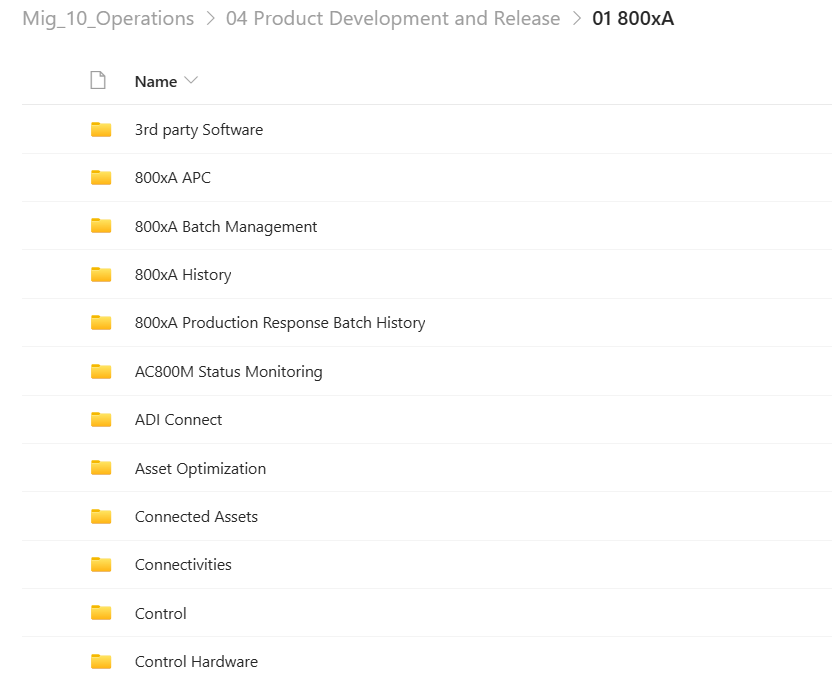Screen dimensions: 832x685
Task: Open the 3rd party Software folder icon
Action: click(x=101, y=129)
